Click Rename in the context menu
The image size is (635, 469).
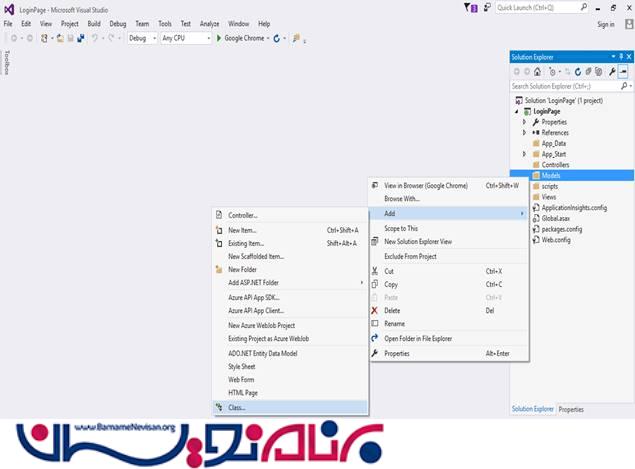tap(449, 324)
